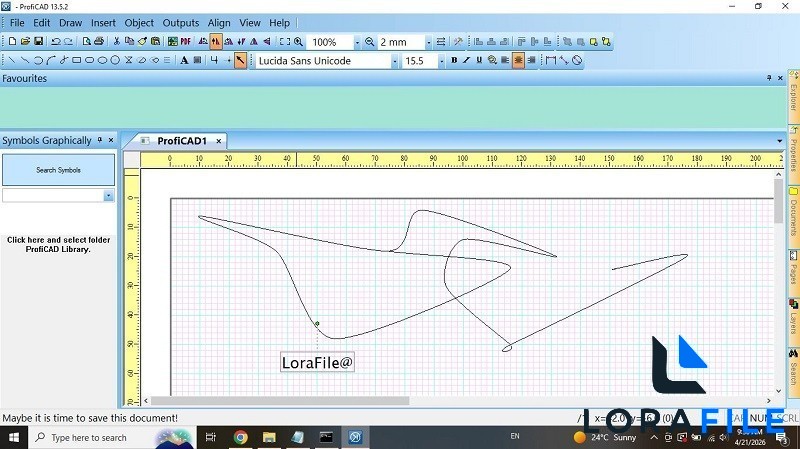Pick the straight line drawing tool
Screen dimensions: 800x449
pyautogui.click(x=12, y=60)
